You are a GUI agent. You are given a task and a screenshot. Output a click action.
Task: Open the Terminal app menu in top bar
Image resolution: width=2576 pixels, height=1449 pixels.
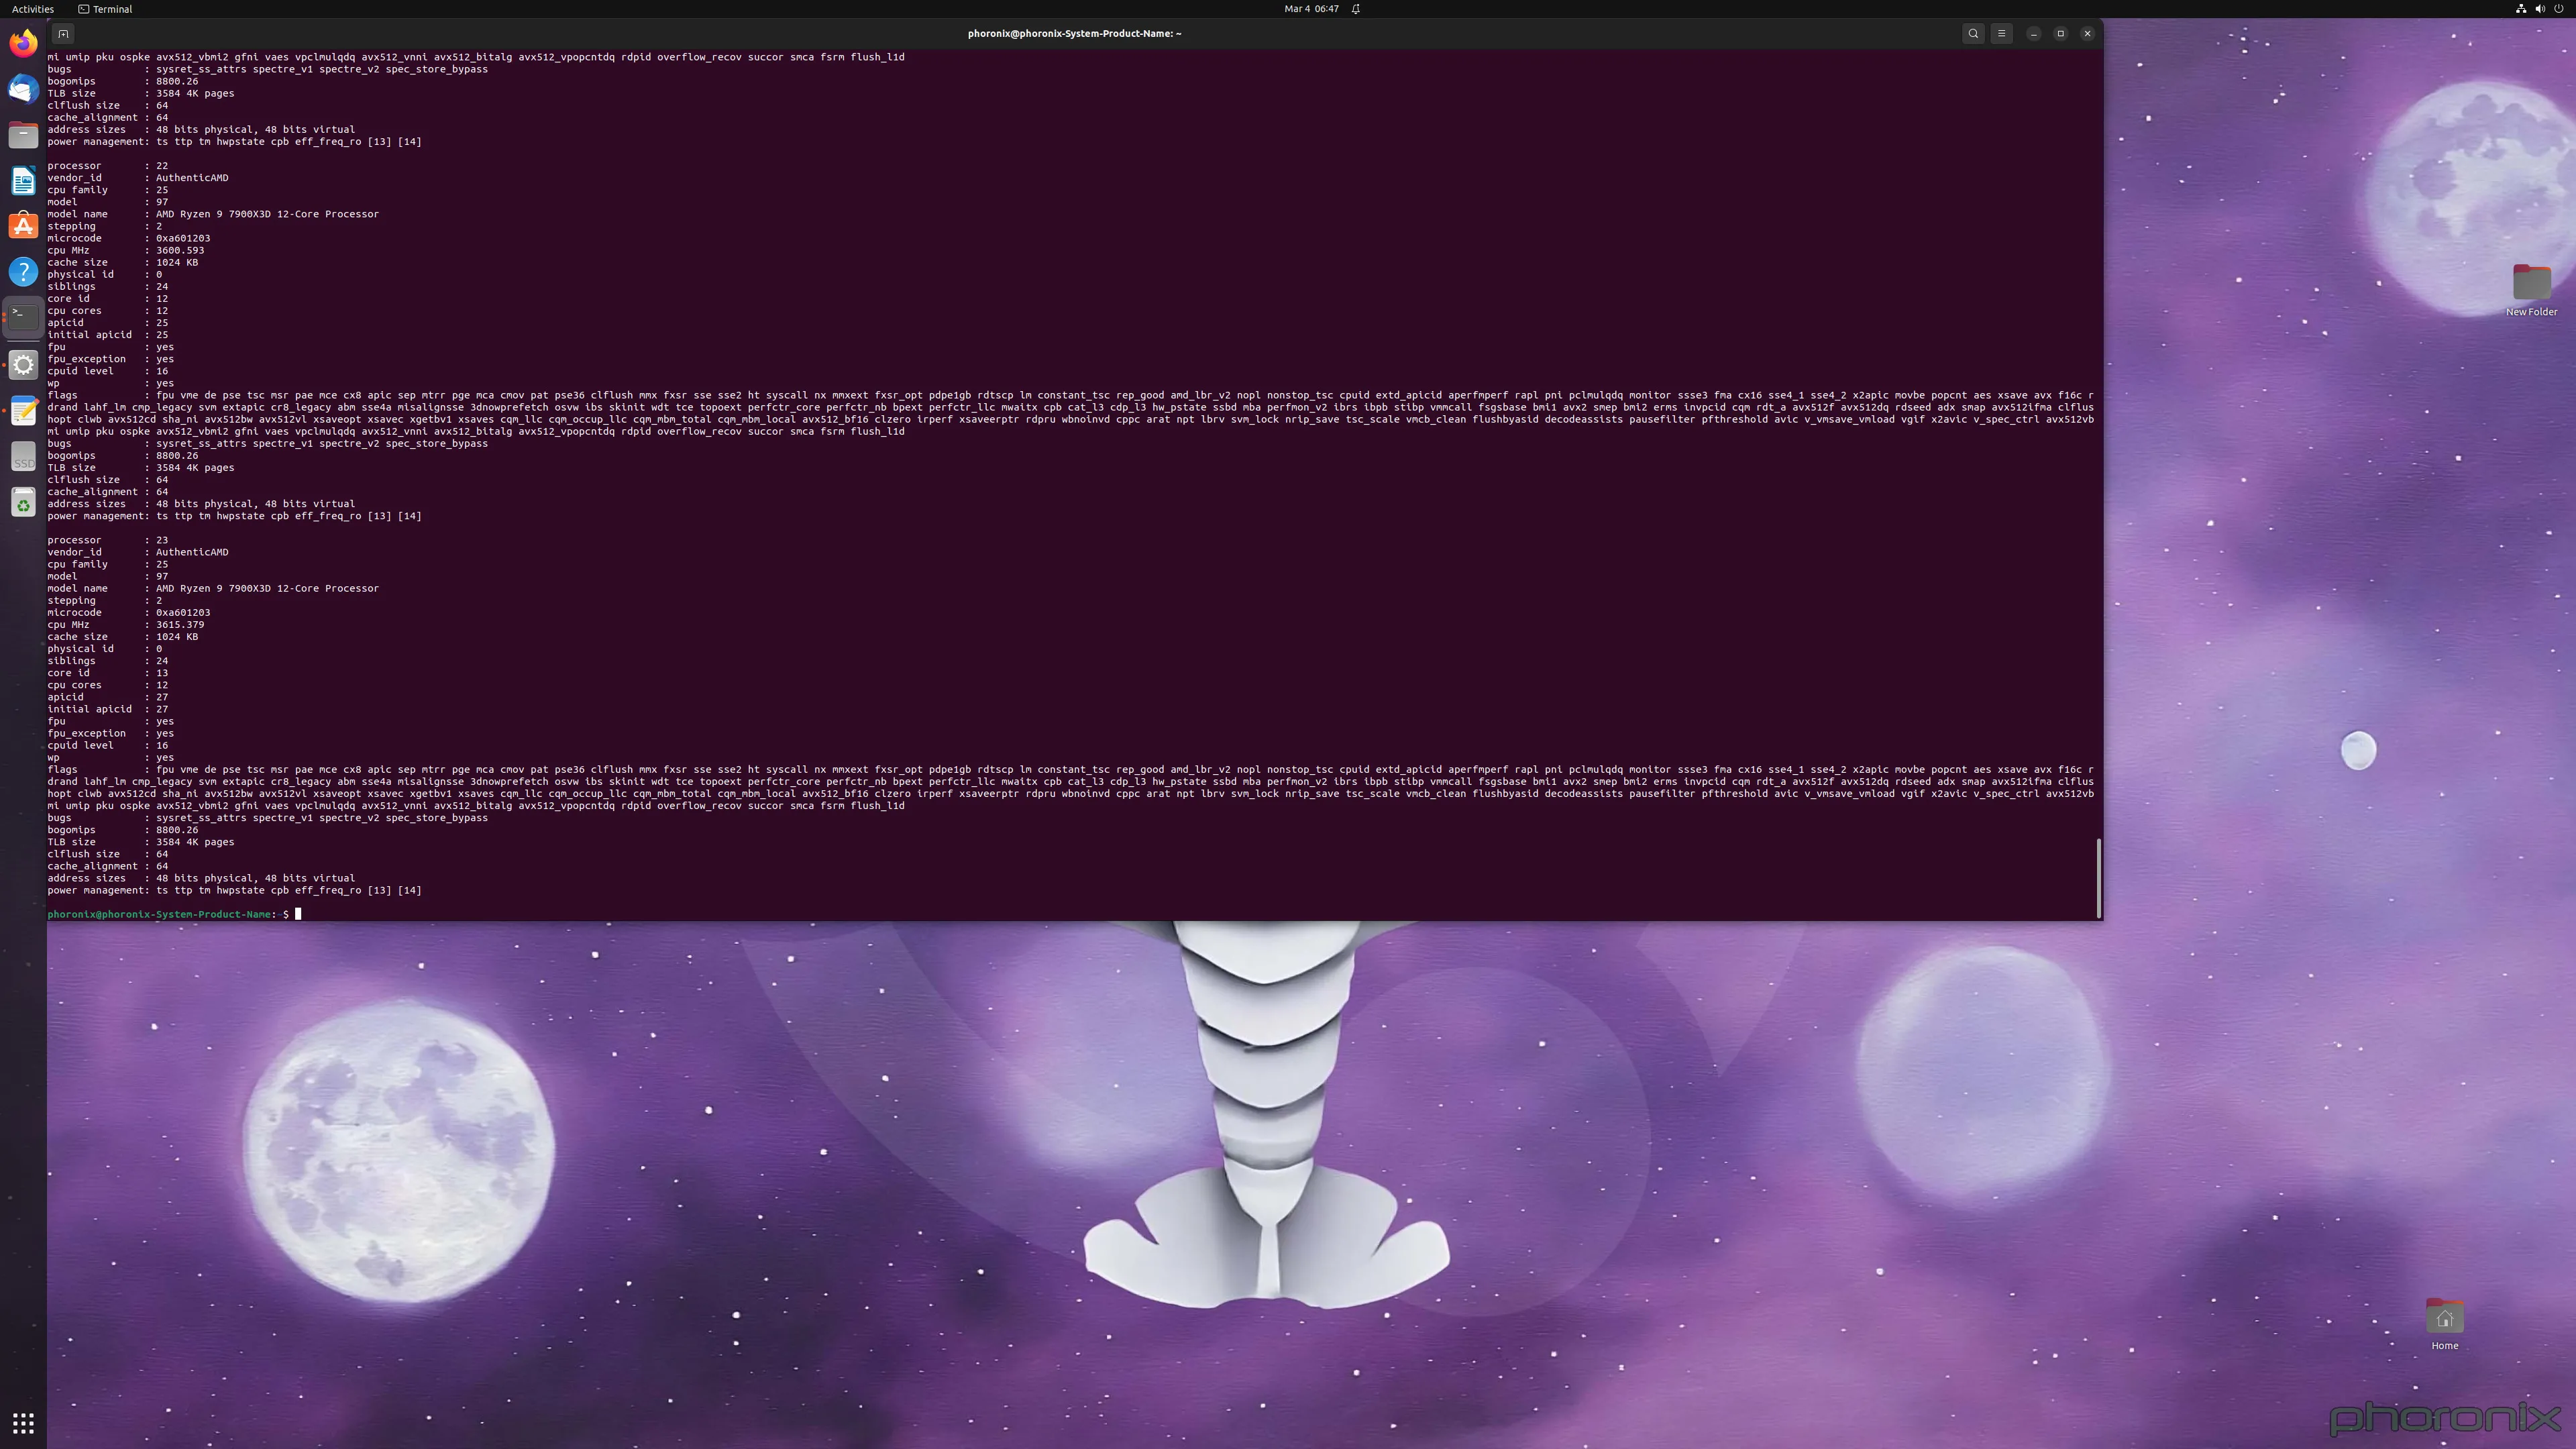tap(105, 9)
